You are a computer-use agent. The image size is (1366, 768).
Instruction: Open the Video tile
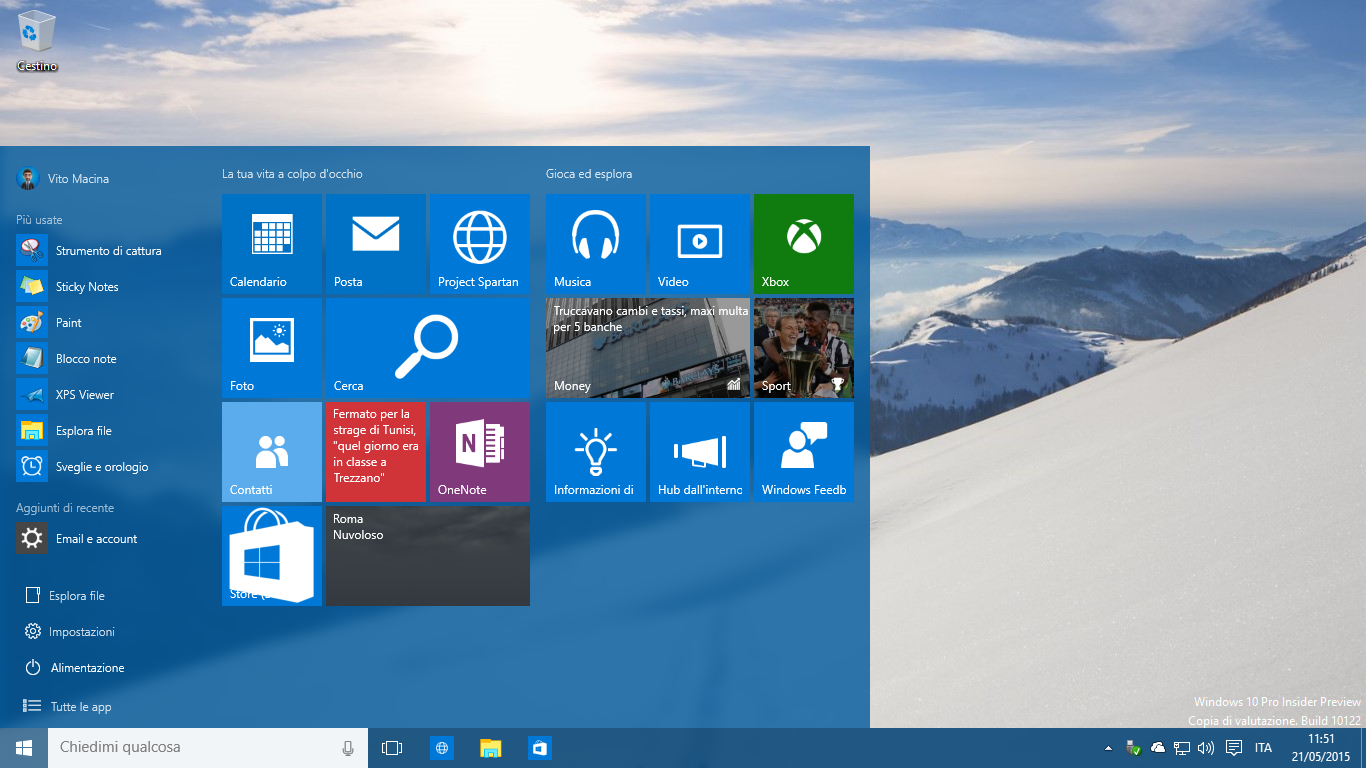coord(700,244)
